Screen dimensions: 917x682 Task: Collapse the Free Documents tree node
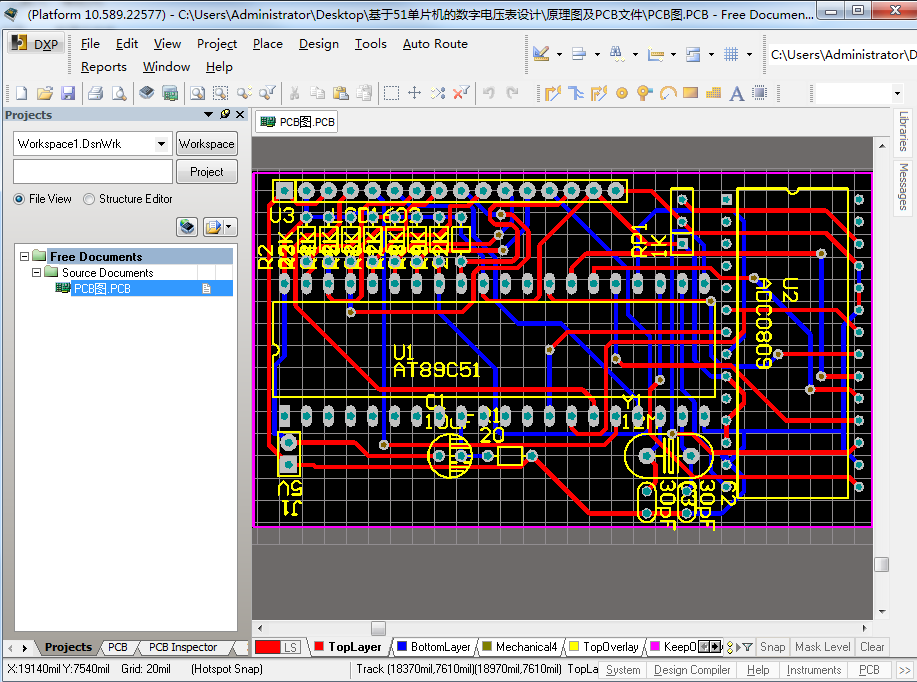pyautogui.click(x=25, y=257)
